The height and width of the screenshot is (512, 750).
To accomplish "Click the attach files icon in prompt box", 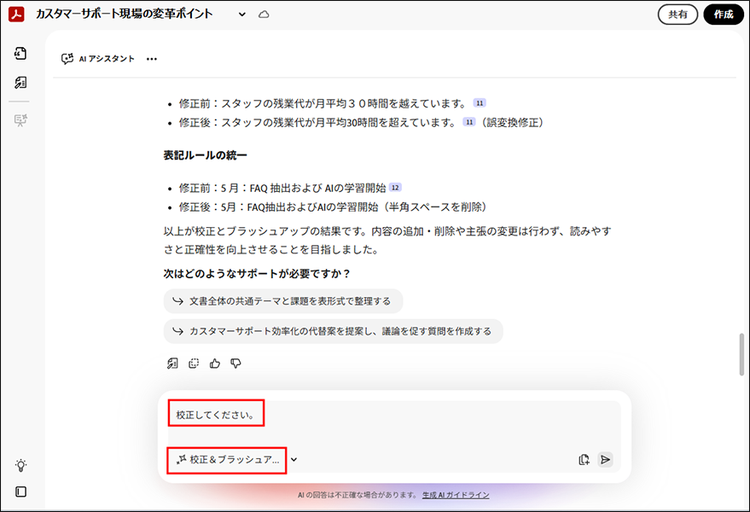I will [x=584, y=460].
